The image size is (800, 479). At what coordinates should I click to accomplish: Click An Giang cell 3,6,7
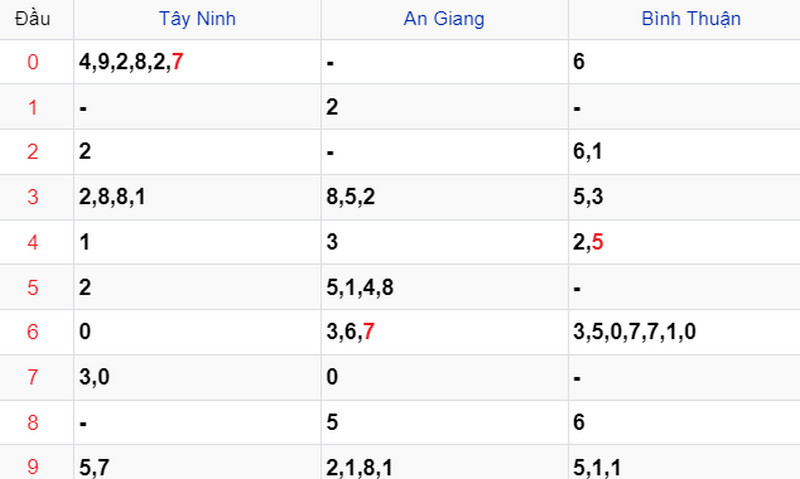(x=350, y=331)
